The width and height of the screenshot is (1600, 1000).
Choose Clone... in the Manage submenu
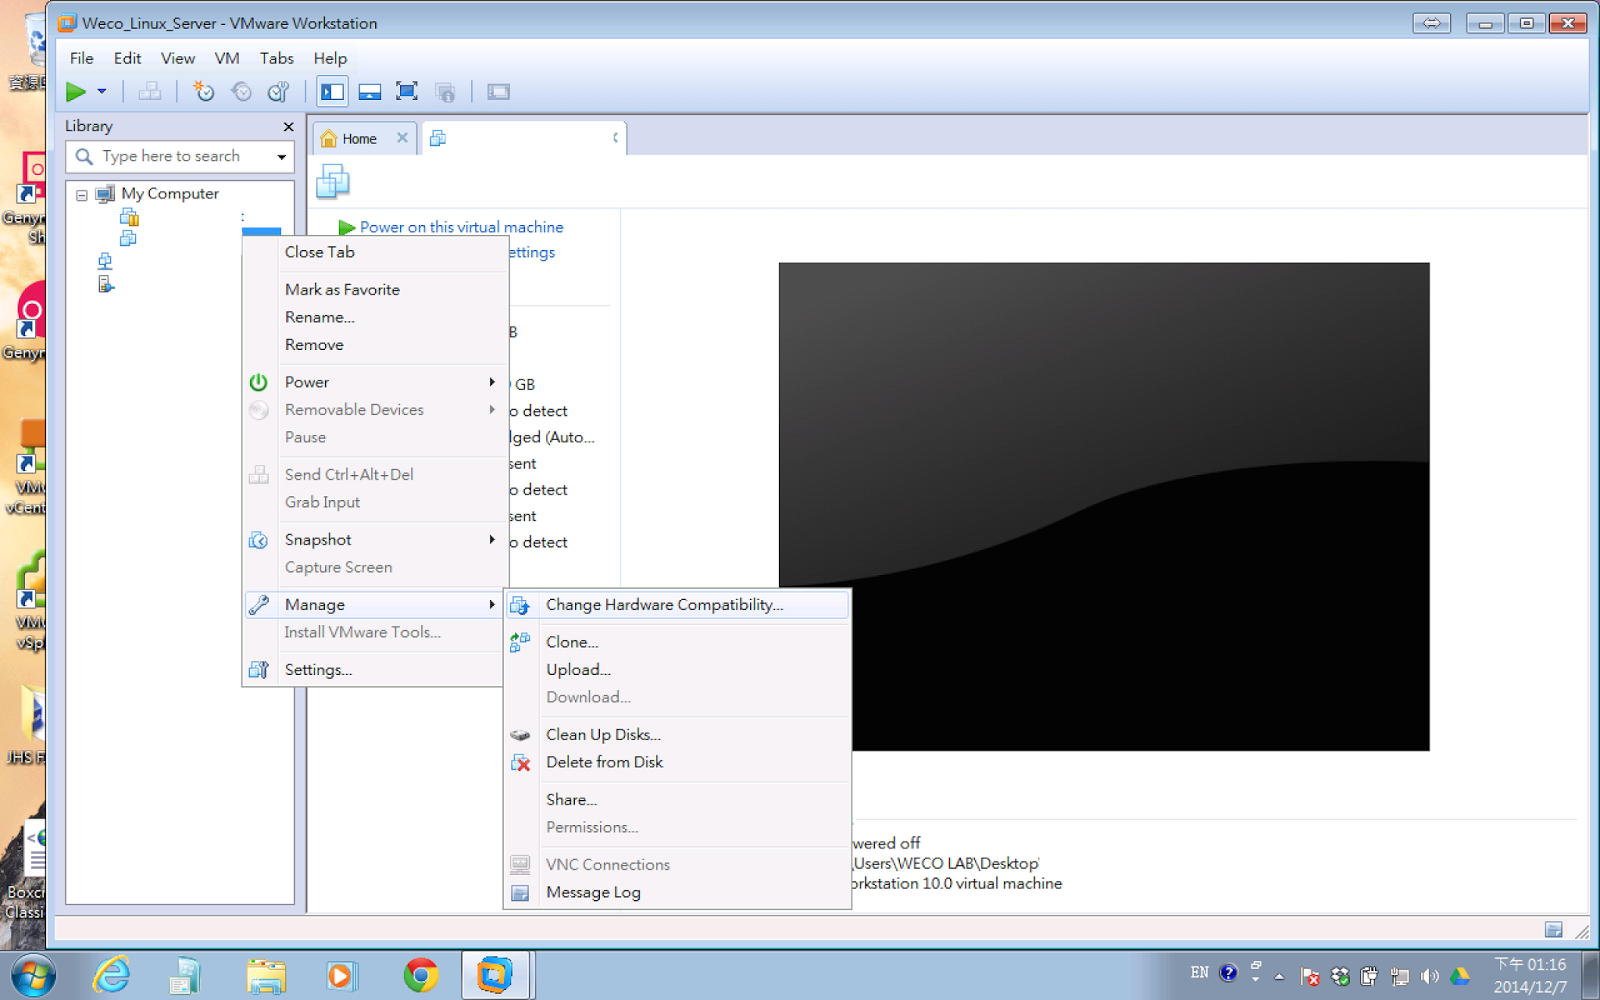pos(678,643)
